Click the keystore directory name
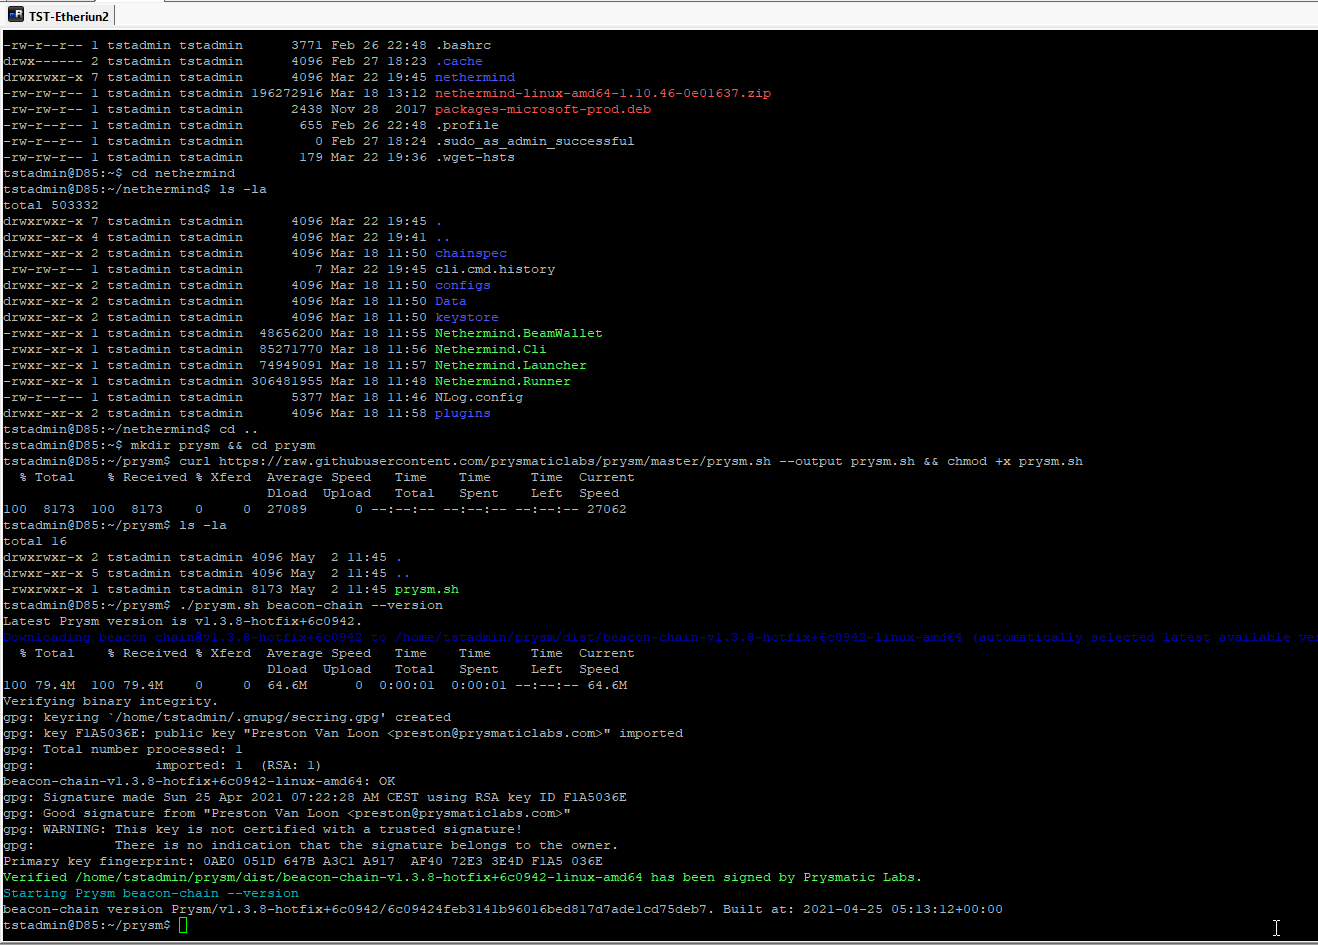1318x945 pixels. [467, 317]
